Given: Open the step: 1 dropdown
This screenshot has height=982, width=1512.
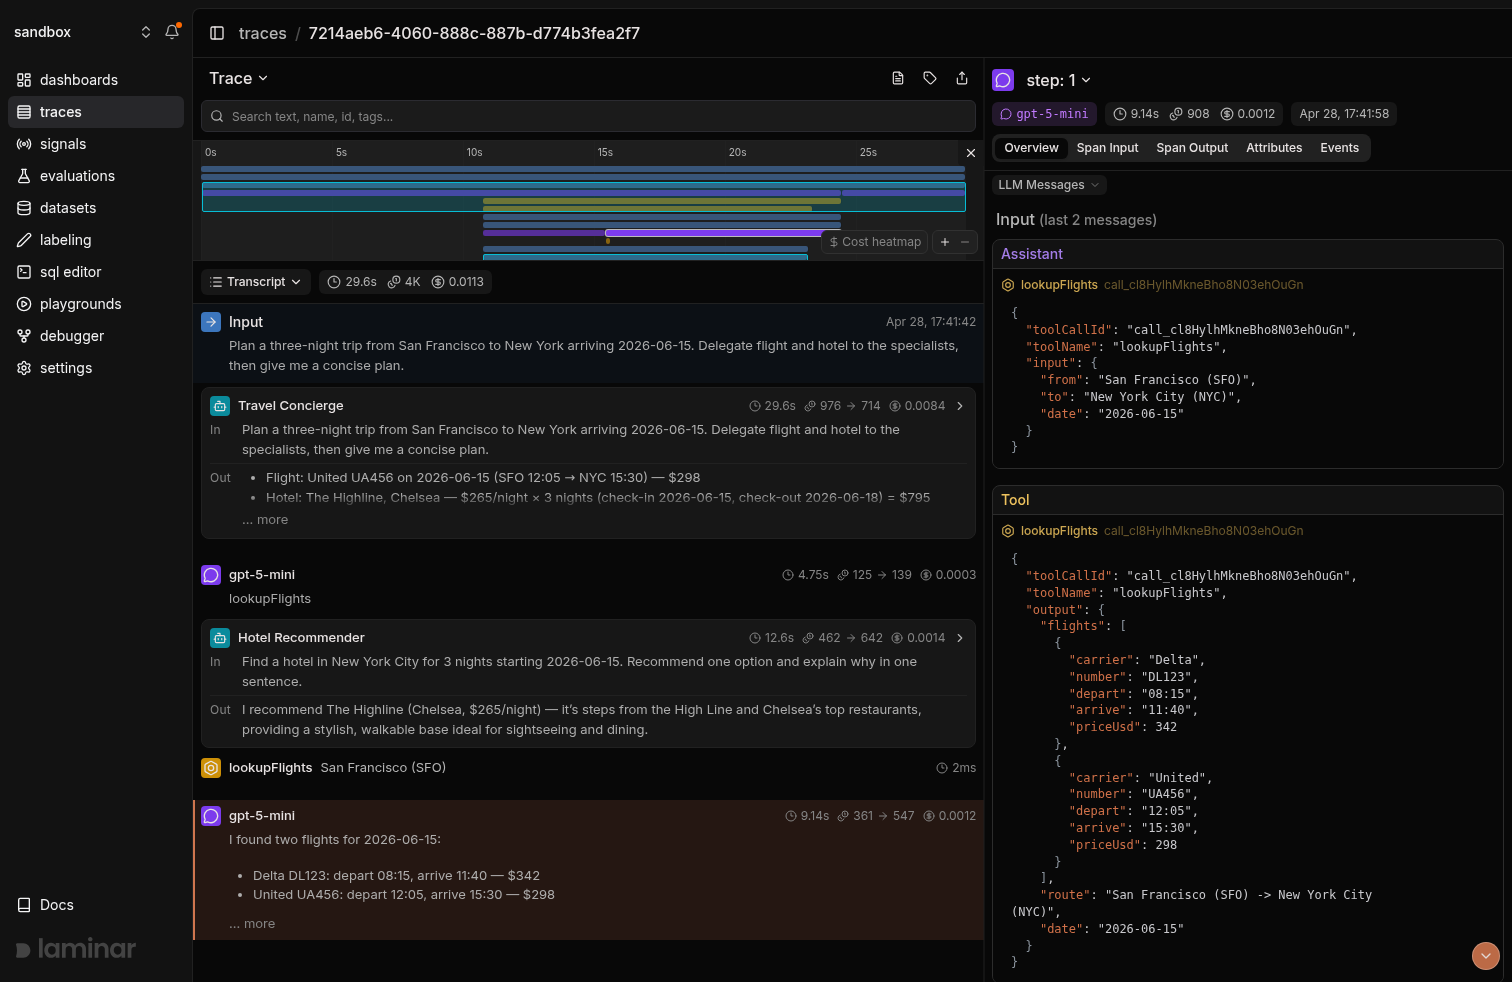Looking at the screenshot, I should tap(1058, 80).
